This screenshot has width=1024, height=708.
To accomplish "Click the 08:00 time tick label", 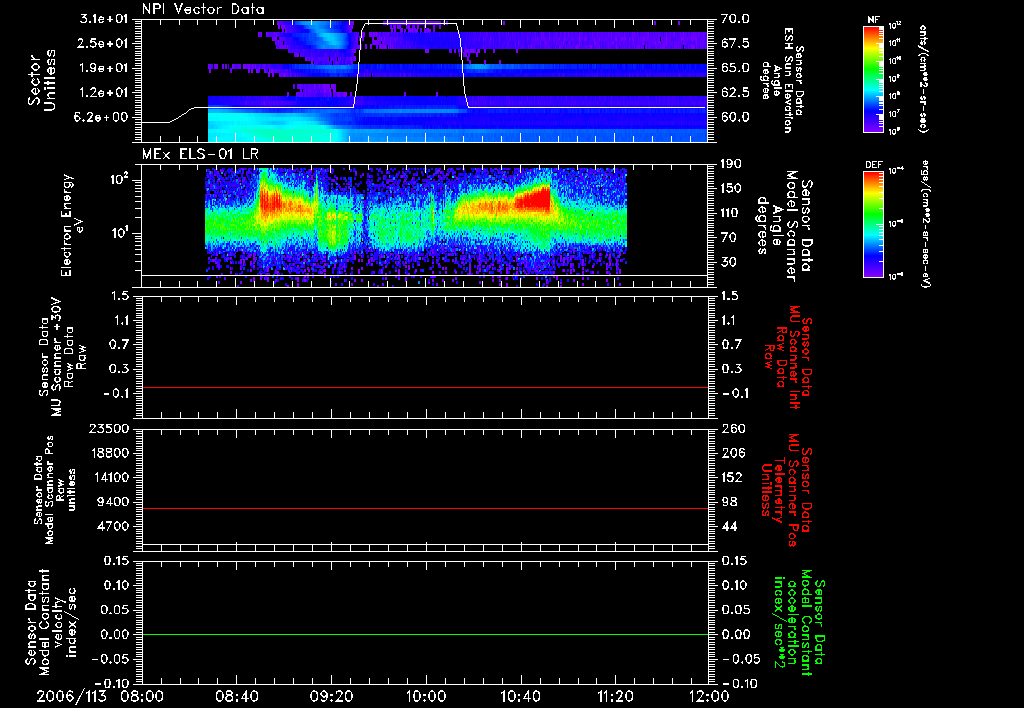I will [142, 696].
